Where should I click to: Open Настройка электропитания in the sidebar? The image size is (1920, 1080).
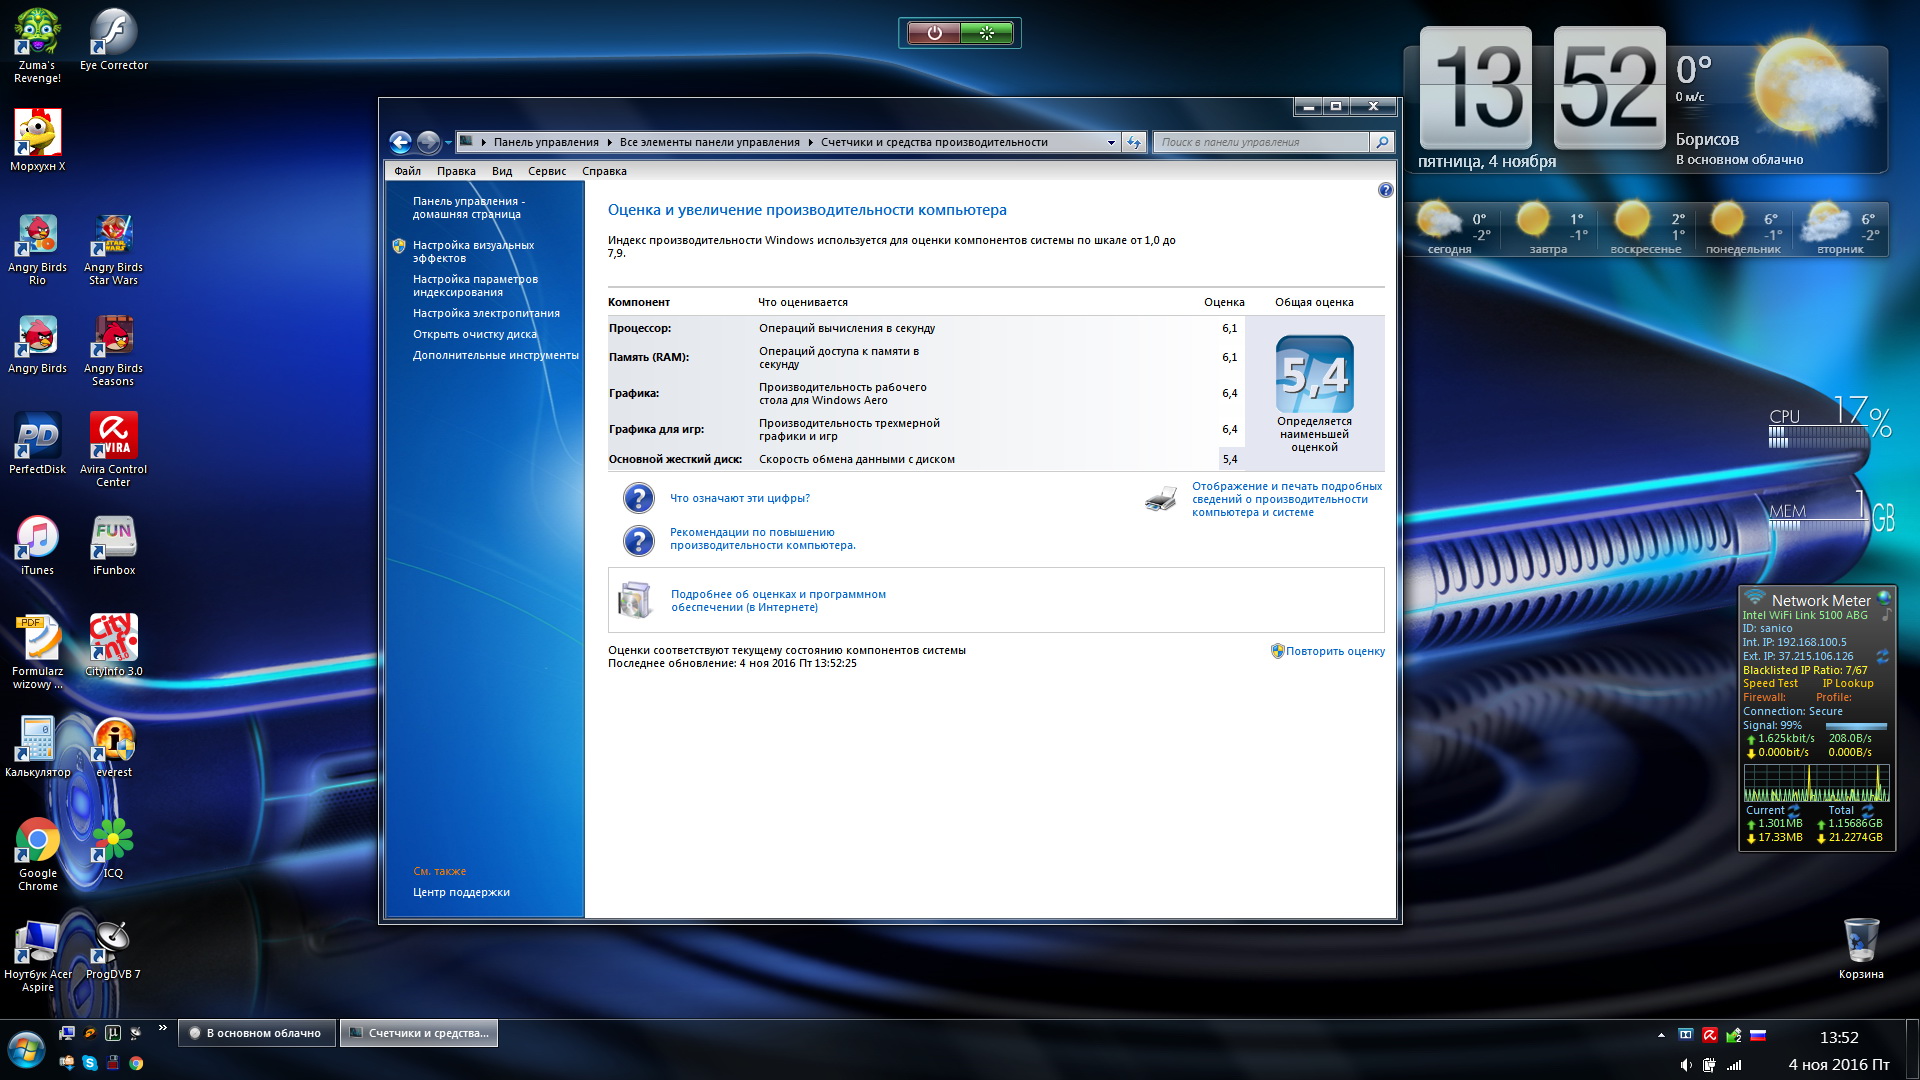tap(486, 313)
